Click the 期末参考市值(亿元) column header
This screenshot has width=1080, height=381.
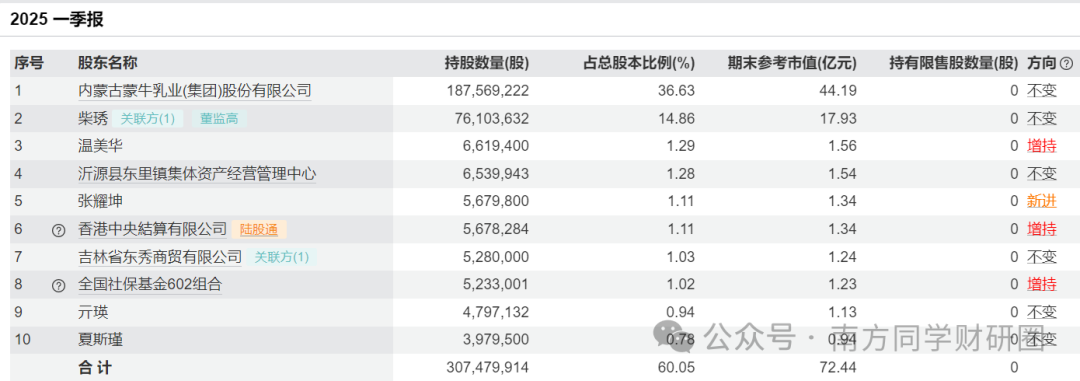[x=792, y=63]
